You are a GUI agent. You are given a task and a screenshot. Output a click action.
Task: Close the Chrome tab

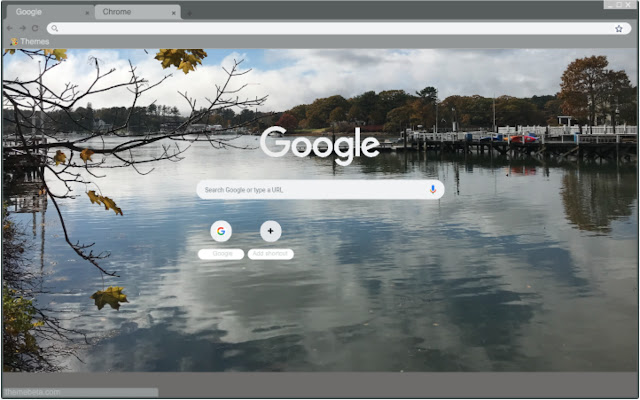pyautogui.click(x=173, y=13)
